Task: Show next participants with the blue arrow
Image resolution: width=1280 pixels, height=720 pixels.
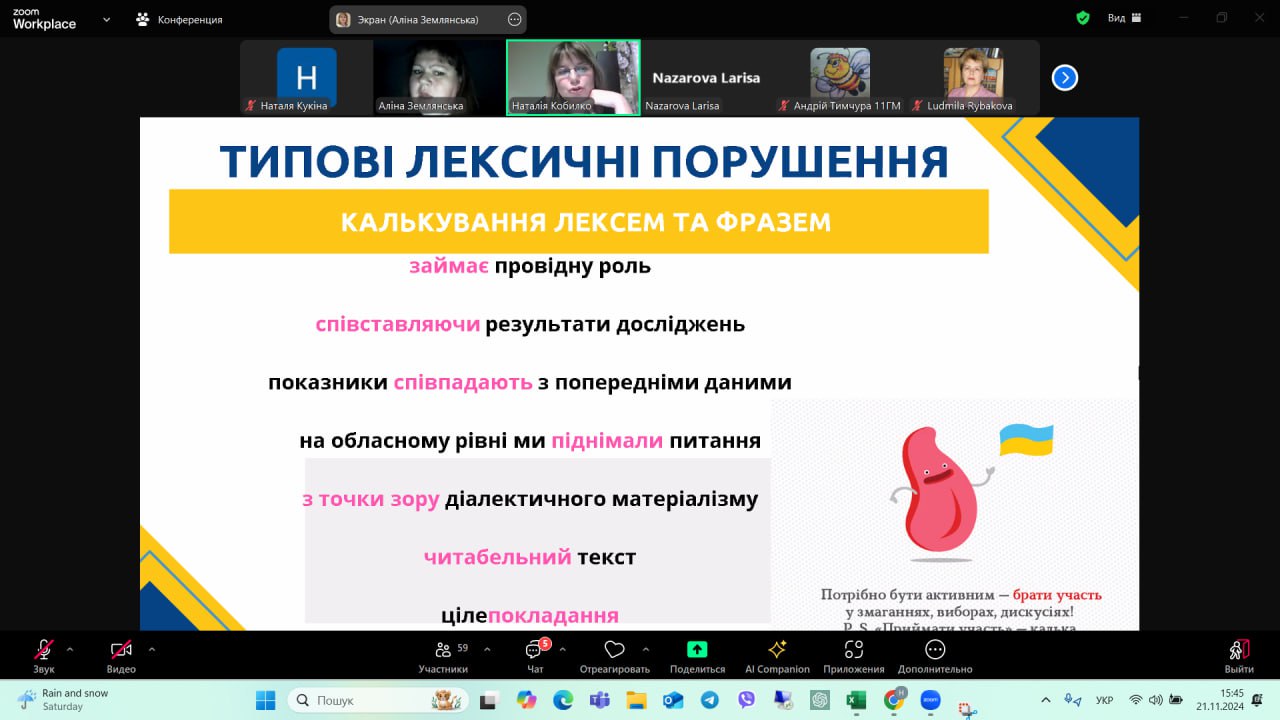Action: point(1065,77)
